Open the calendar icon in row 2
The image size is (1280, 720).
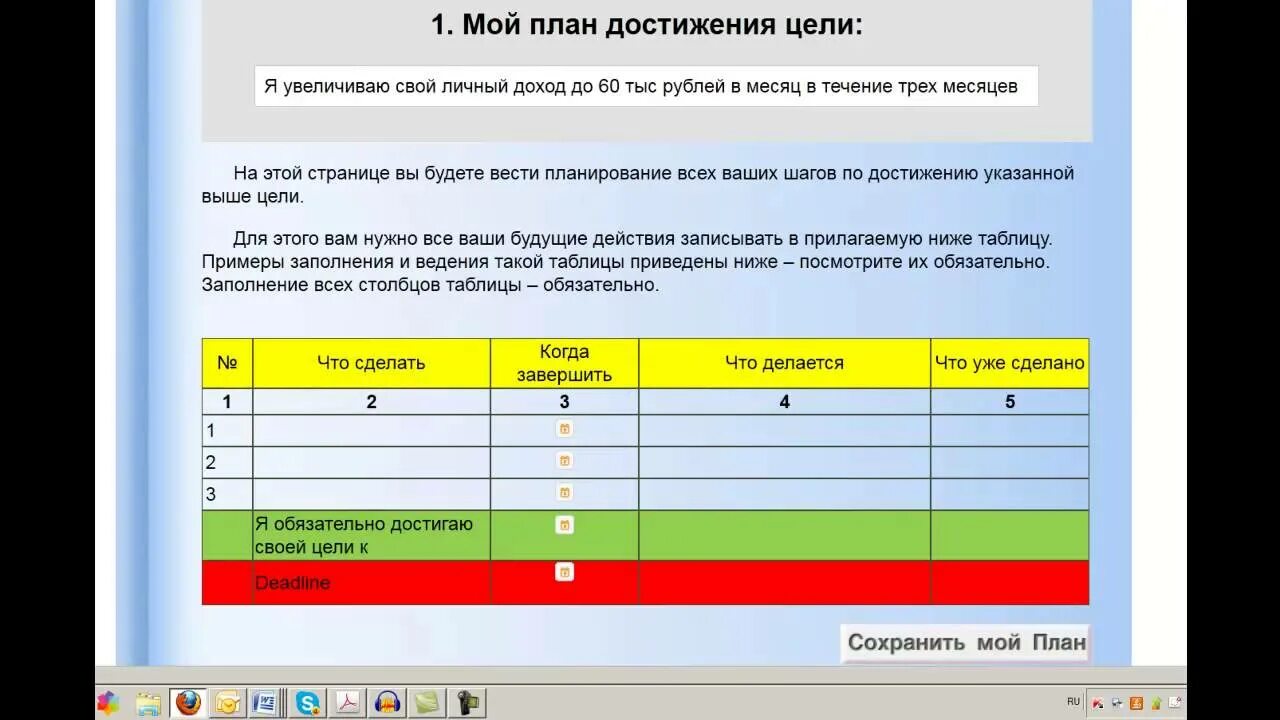tap(564, 460)
